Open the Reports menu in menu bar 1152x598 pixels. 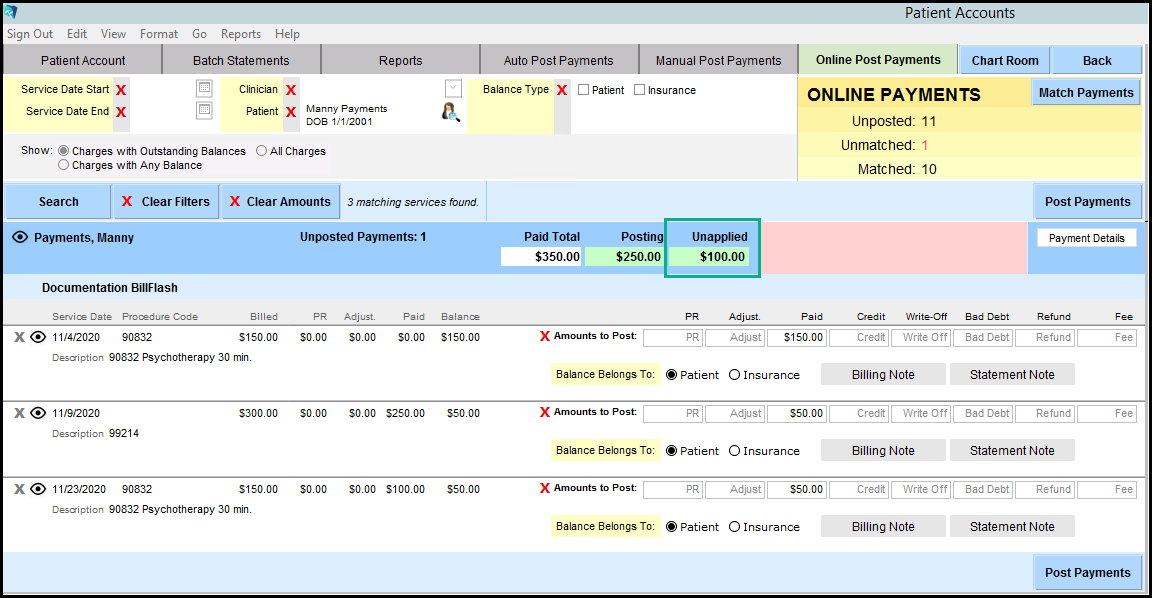[x=240, y=34]
